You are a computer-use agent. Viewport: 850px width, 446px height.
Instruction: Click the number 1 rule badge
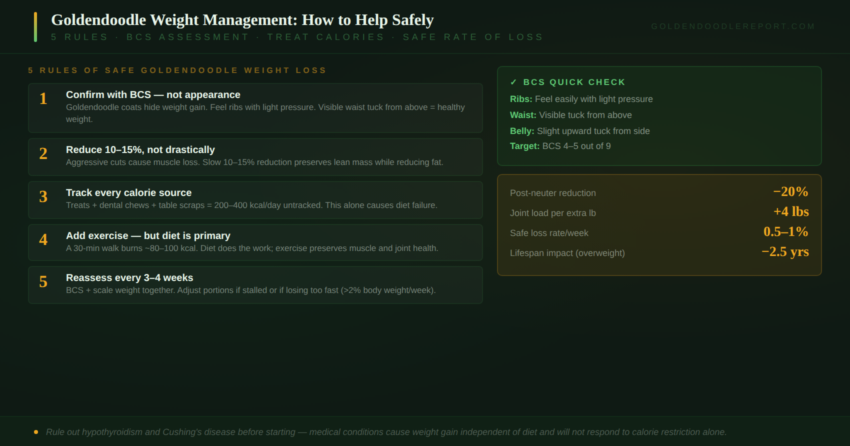coord(43,99)
